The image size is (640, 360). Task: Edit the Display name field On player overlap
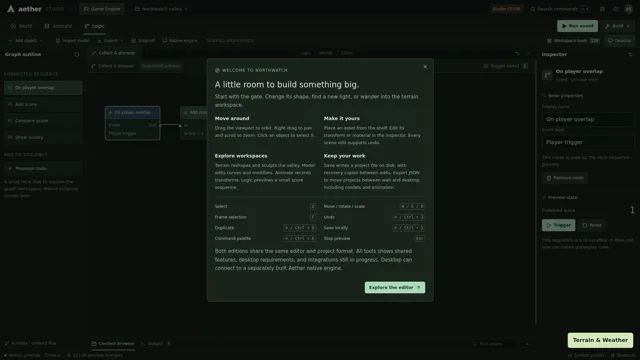588,119
